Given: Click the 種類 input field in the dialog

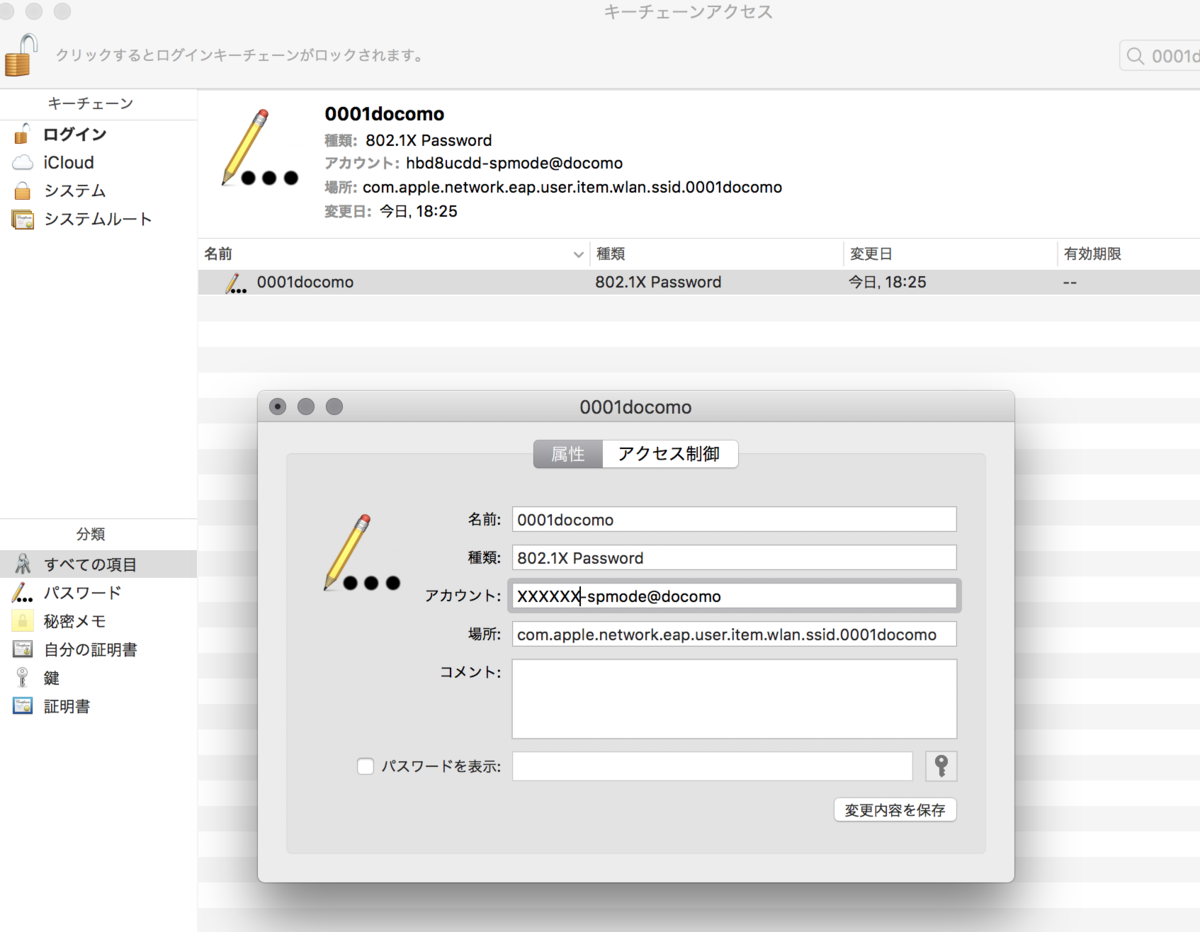Looking at the screenshot, I should point(734,557).
